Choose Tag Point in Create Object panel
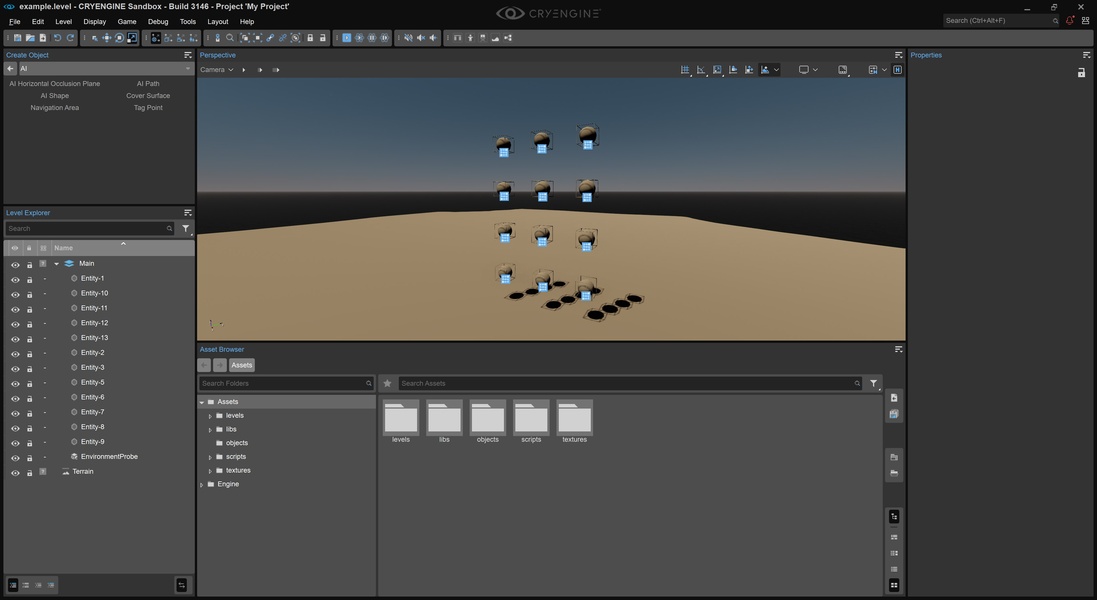Image resolution: width=1097 pixels, height=600 pixels. point(148,108)
